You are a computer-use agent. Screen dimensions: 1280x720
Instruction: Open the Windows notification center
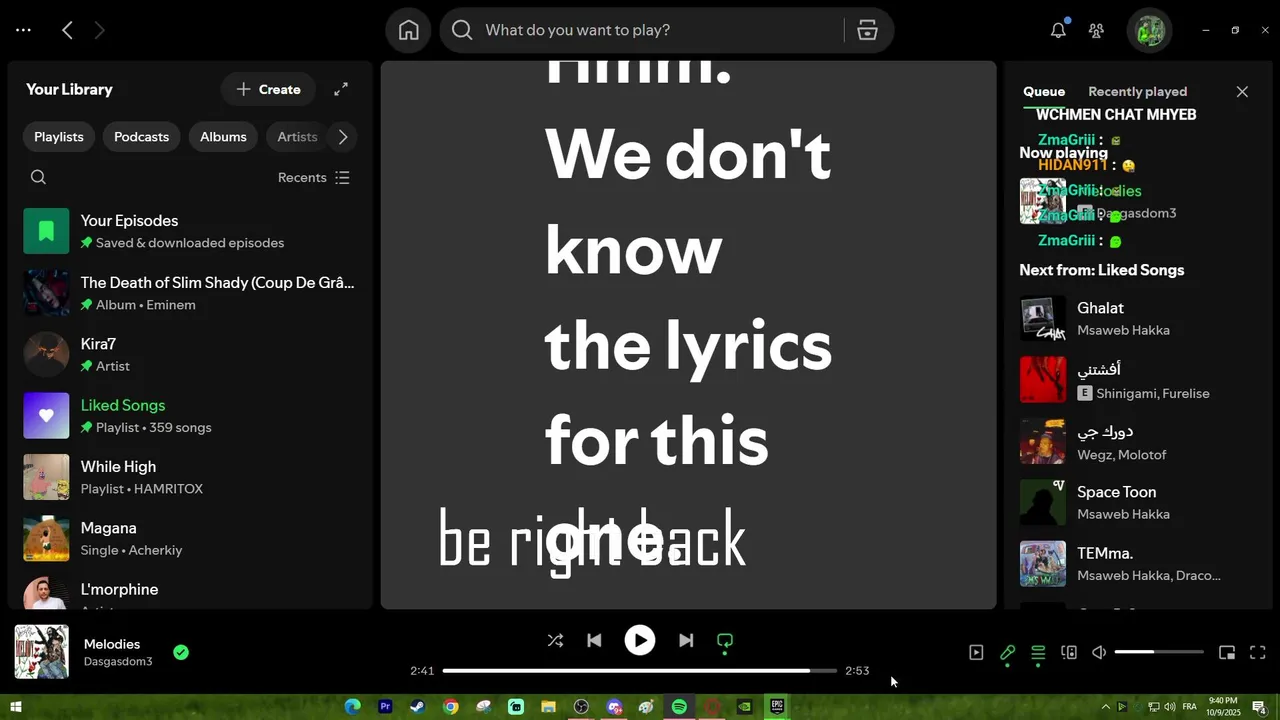coord(1260,707)
